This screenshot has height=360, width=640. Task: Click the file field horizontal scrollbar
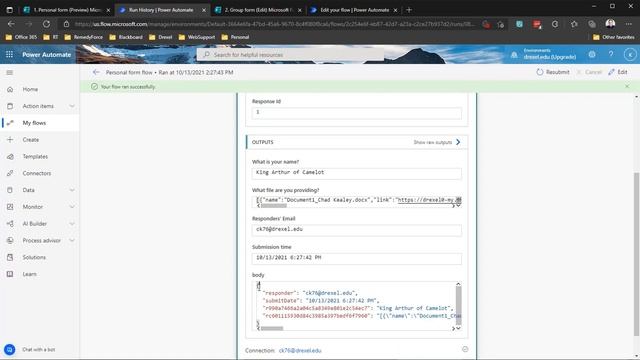point(274,206)
